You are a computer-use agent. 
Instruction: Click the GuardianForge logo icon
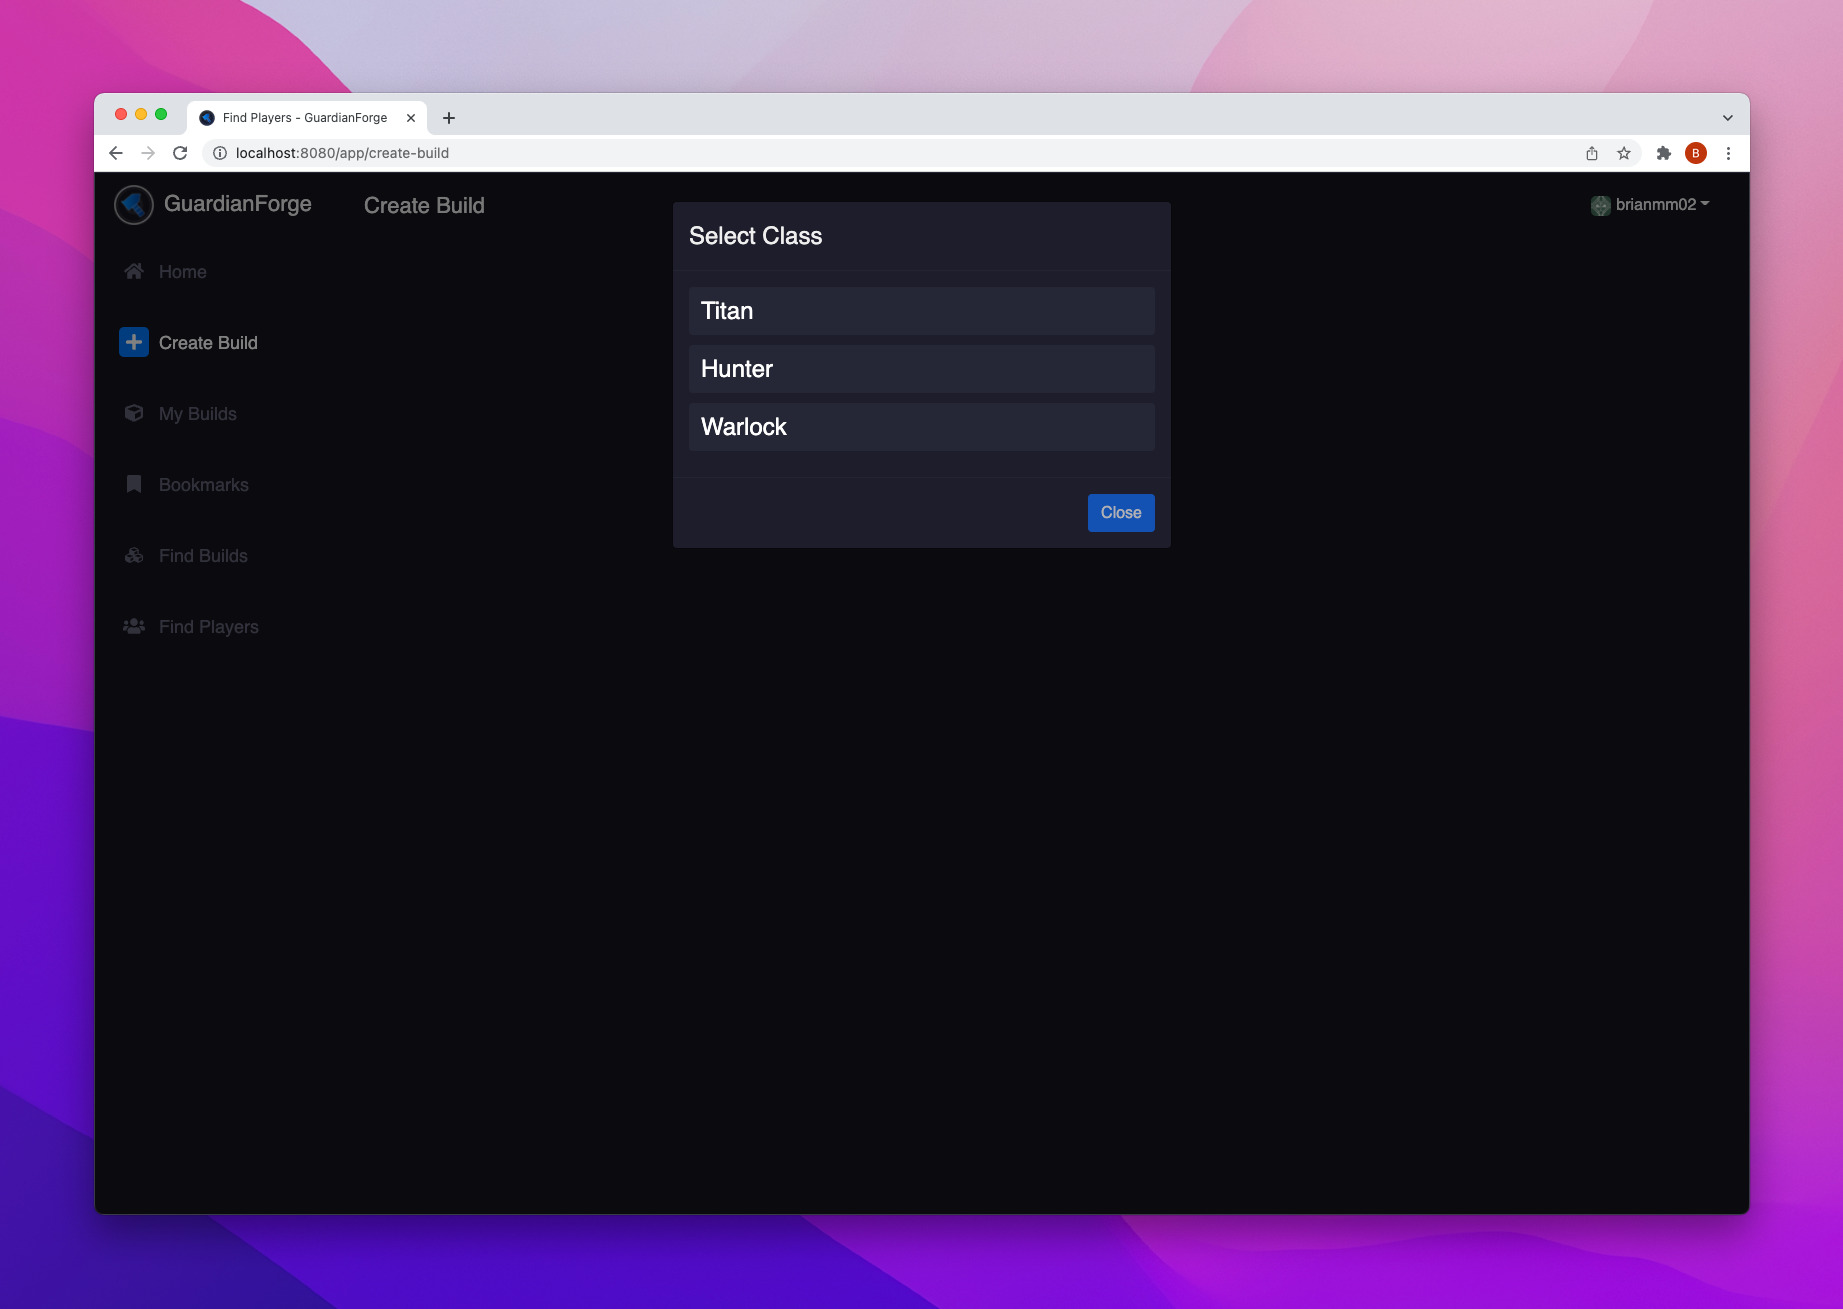[x=134, y=205]
